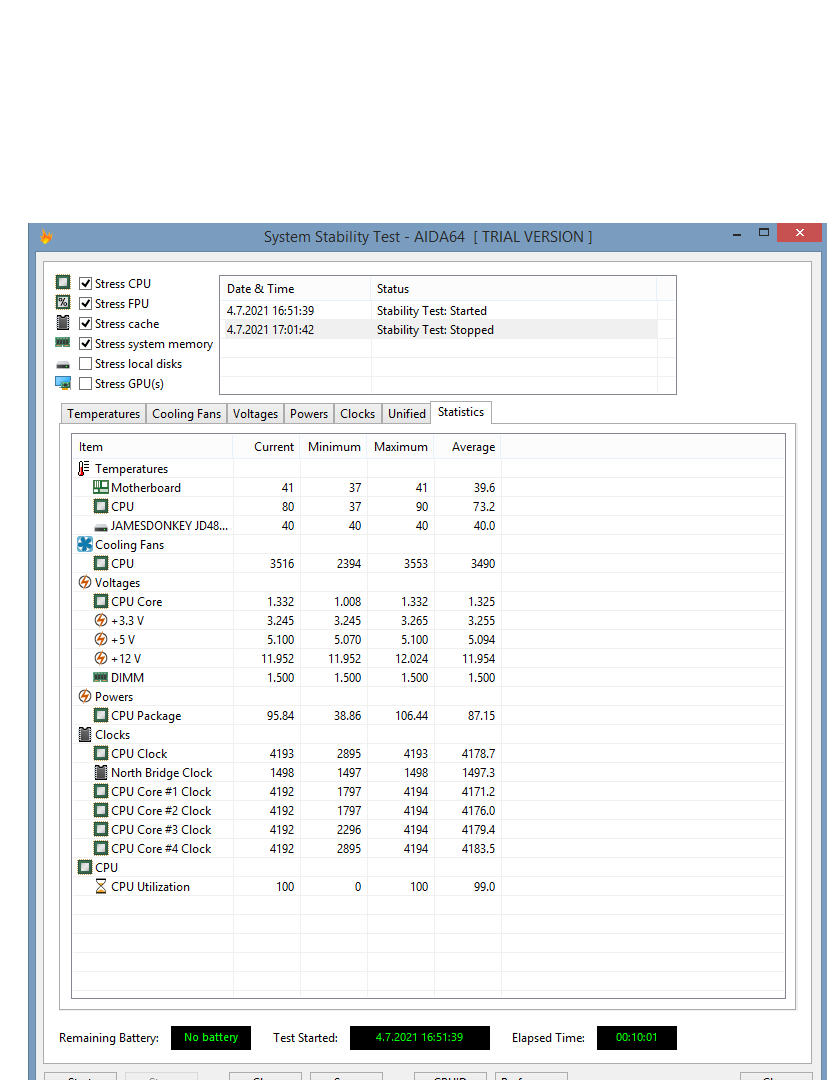Click the Temperatures thermometer icon
The image size is (828, 1082).
(83, 469)
